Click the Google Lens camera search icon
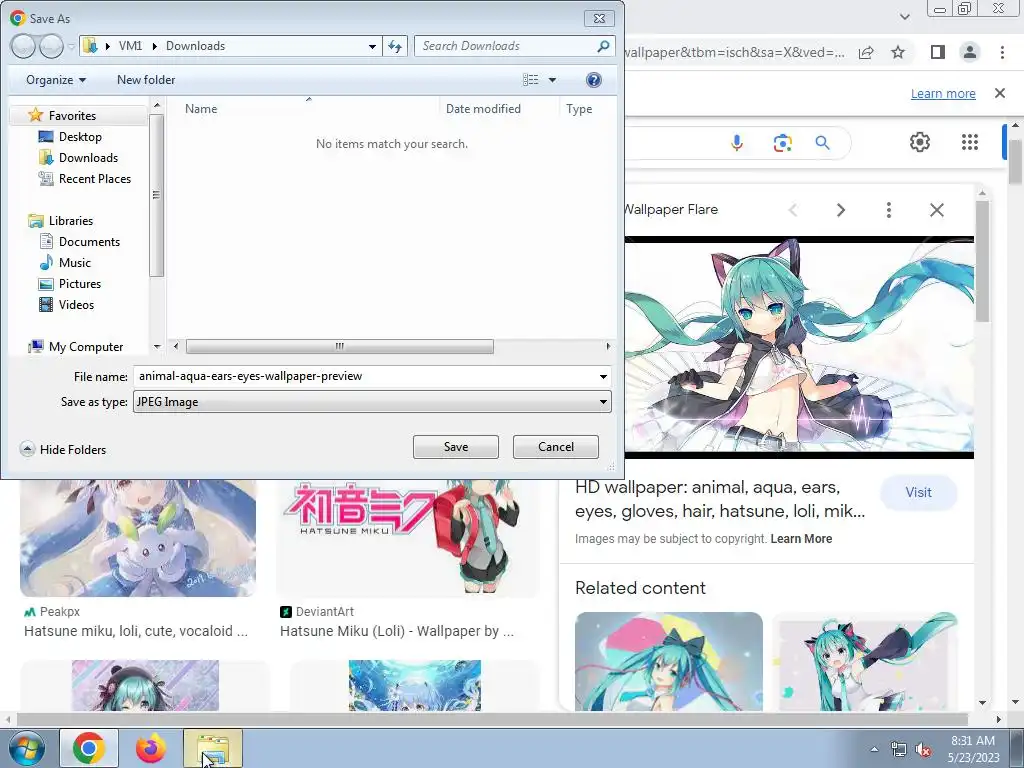This screenshot has height=768, width=1024. tap(782, 142)
